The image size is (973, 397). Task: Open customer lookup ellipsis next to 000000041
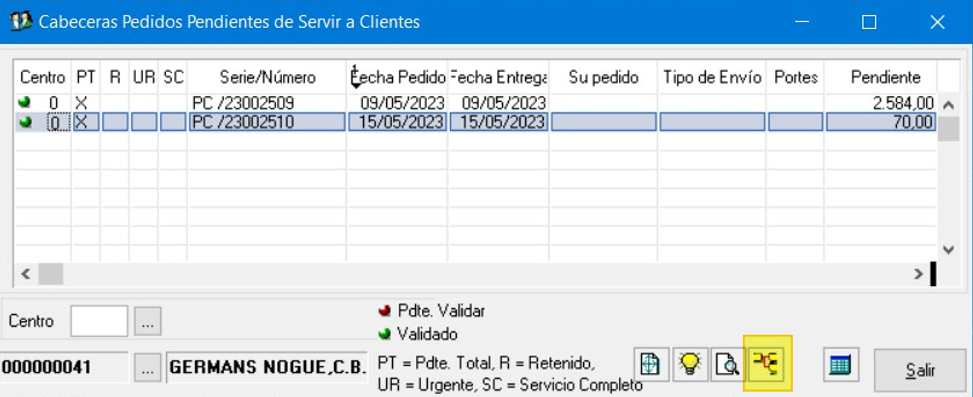coord(147,368)
